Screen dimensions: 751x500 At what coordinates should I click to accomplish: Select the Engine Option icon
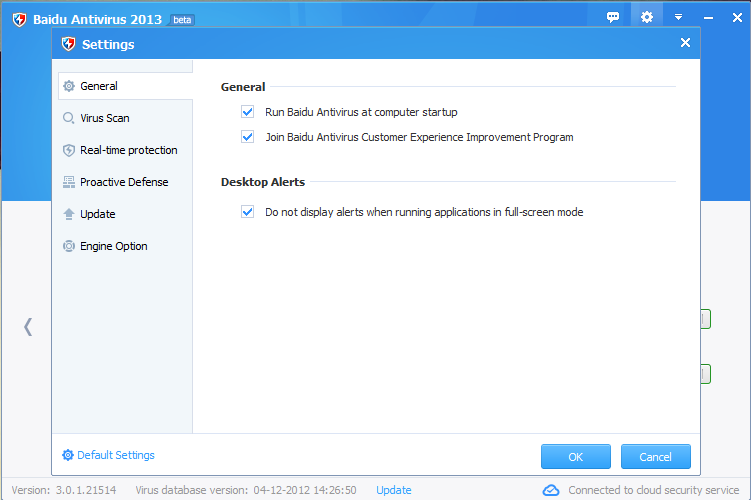coord(69,246)
